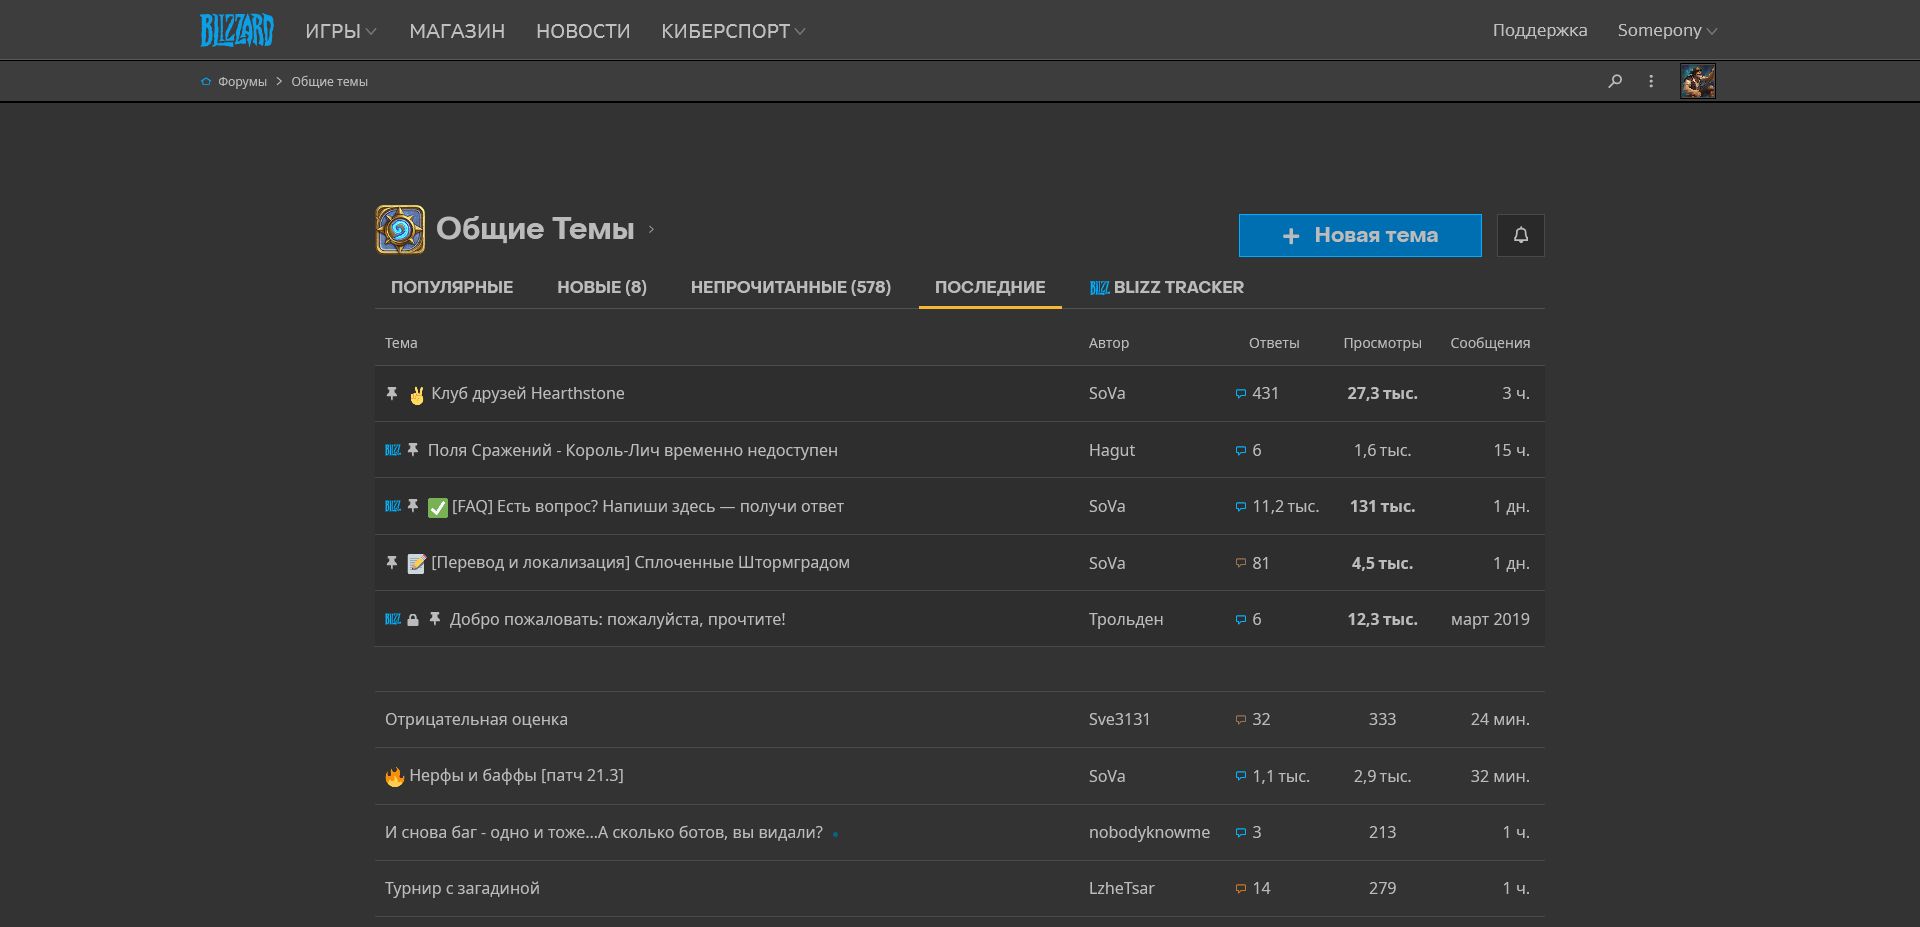
Task: Open topic И снова баг - одно и тоже
Action: point(604,833)
